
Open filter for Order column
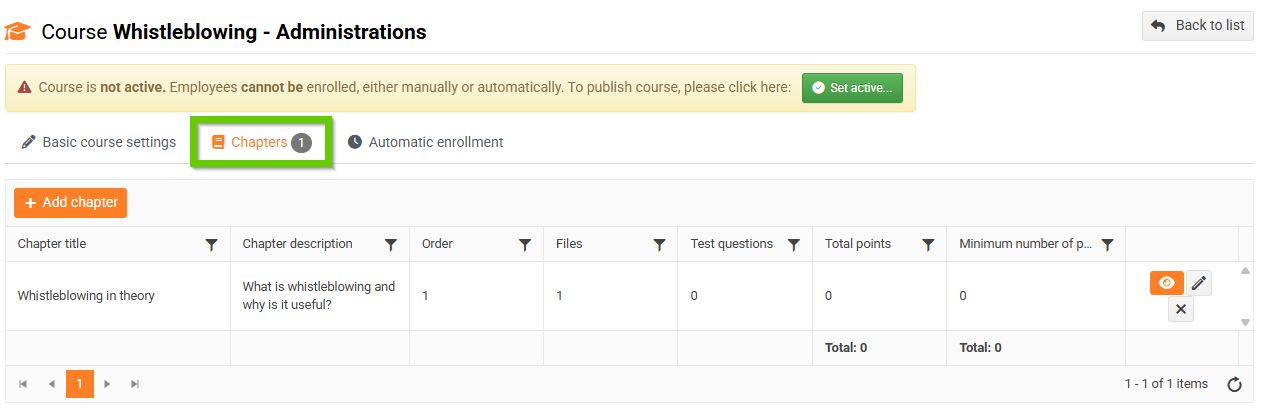pyautogui.click(x=525, y=244)
